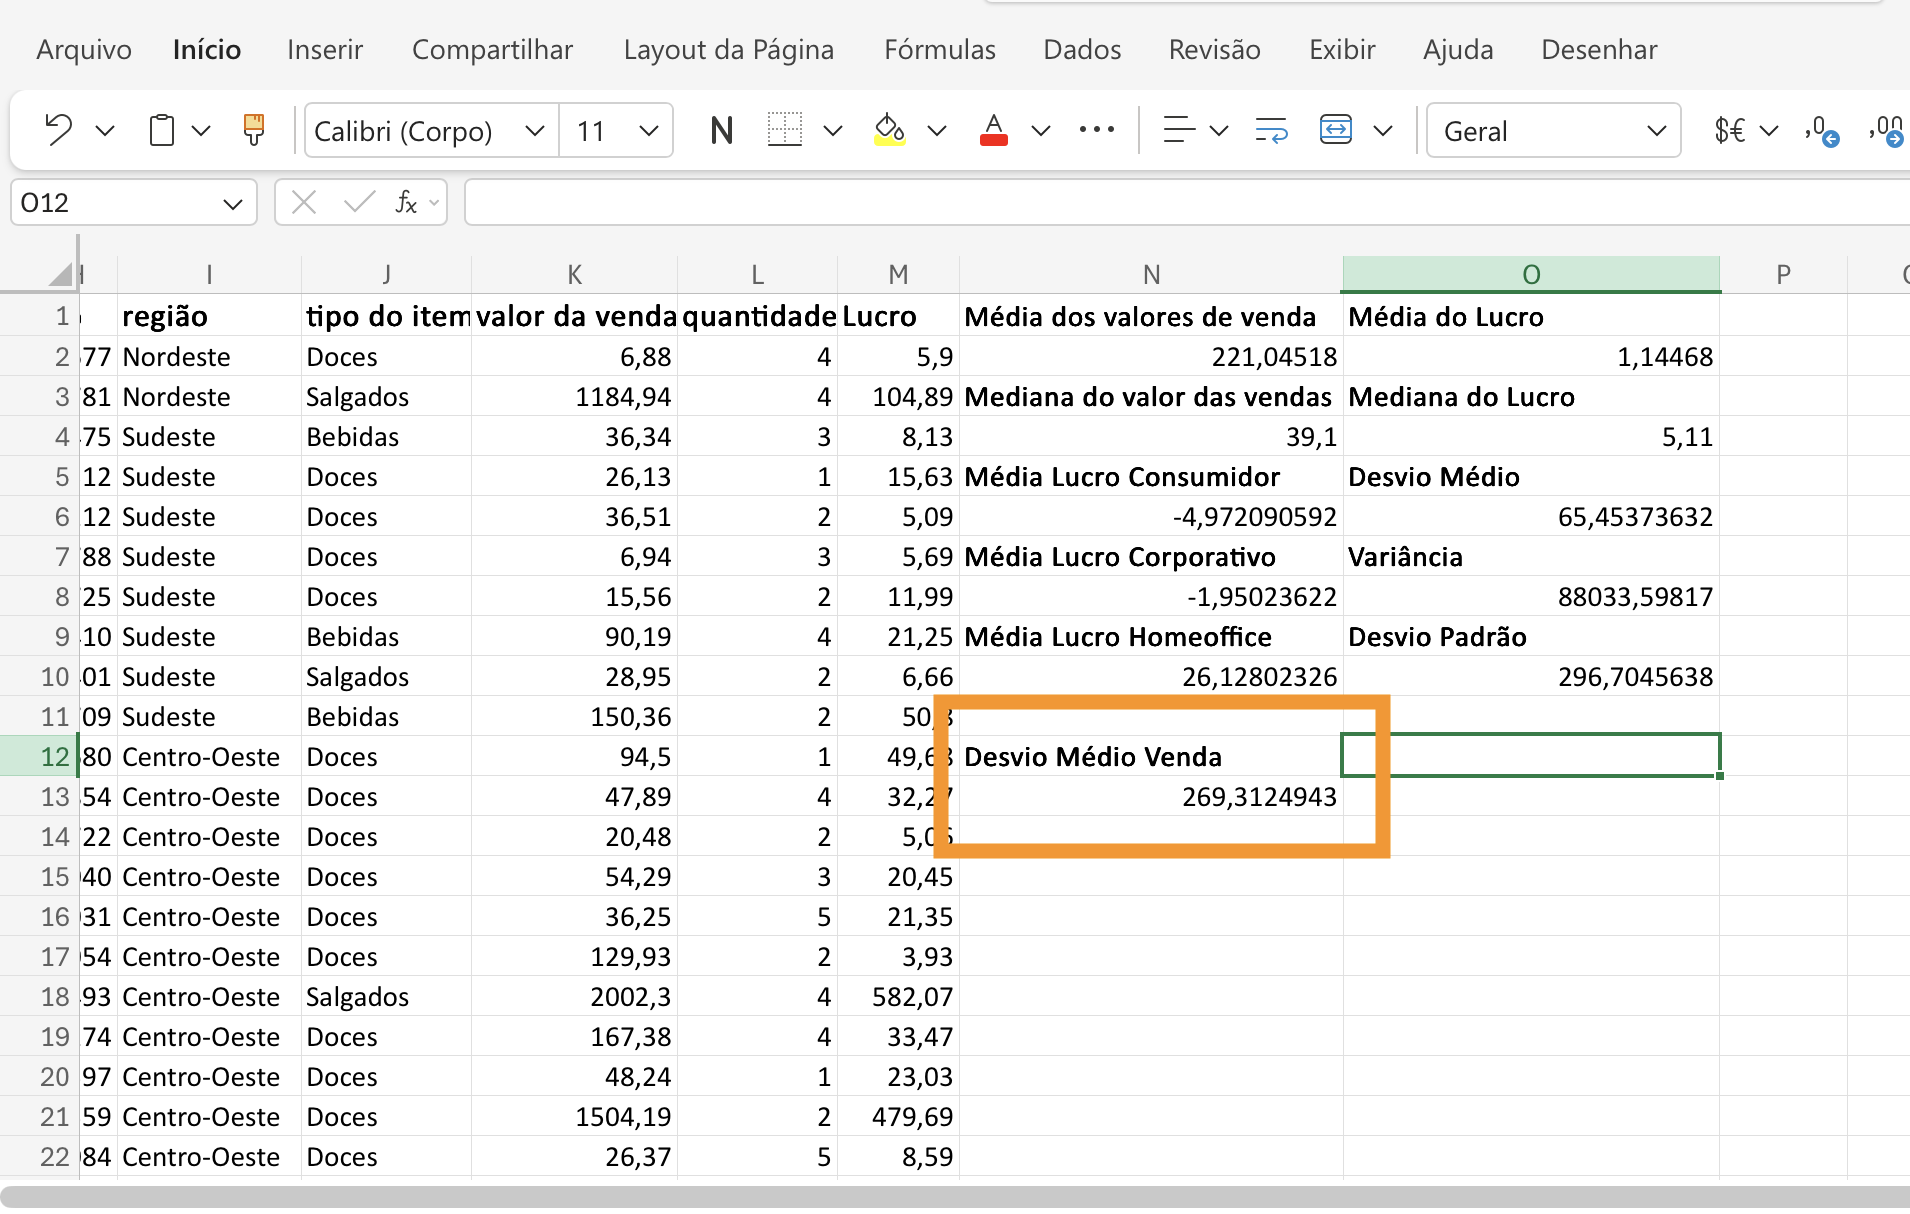The height and width of the screenshot is (1214, 1910).
Task: Switch to the Revisão tab
Action: (x=1215, y=50)
